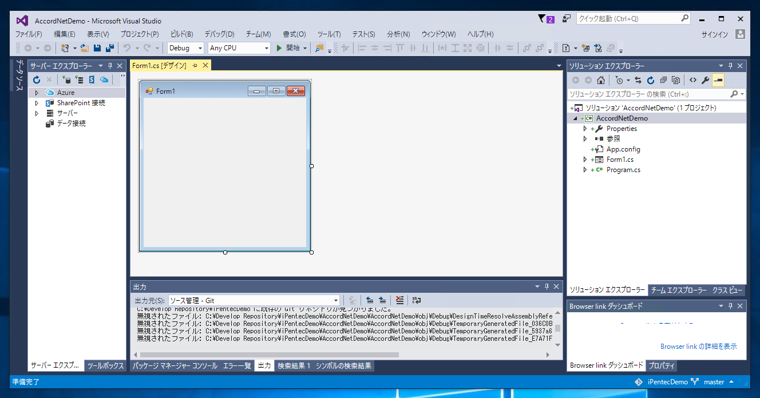
Task: Click Sync with Active Document icon
Action: click(x=638, y=80)
